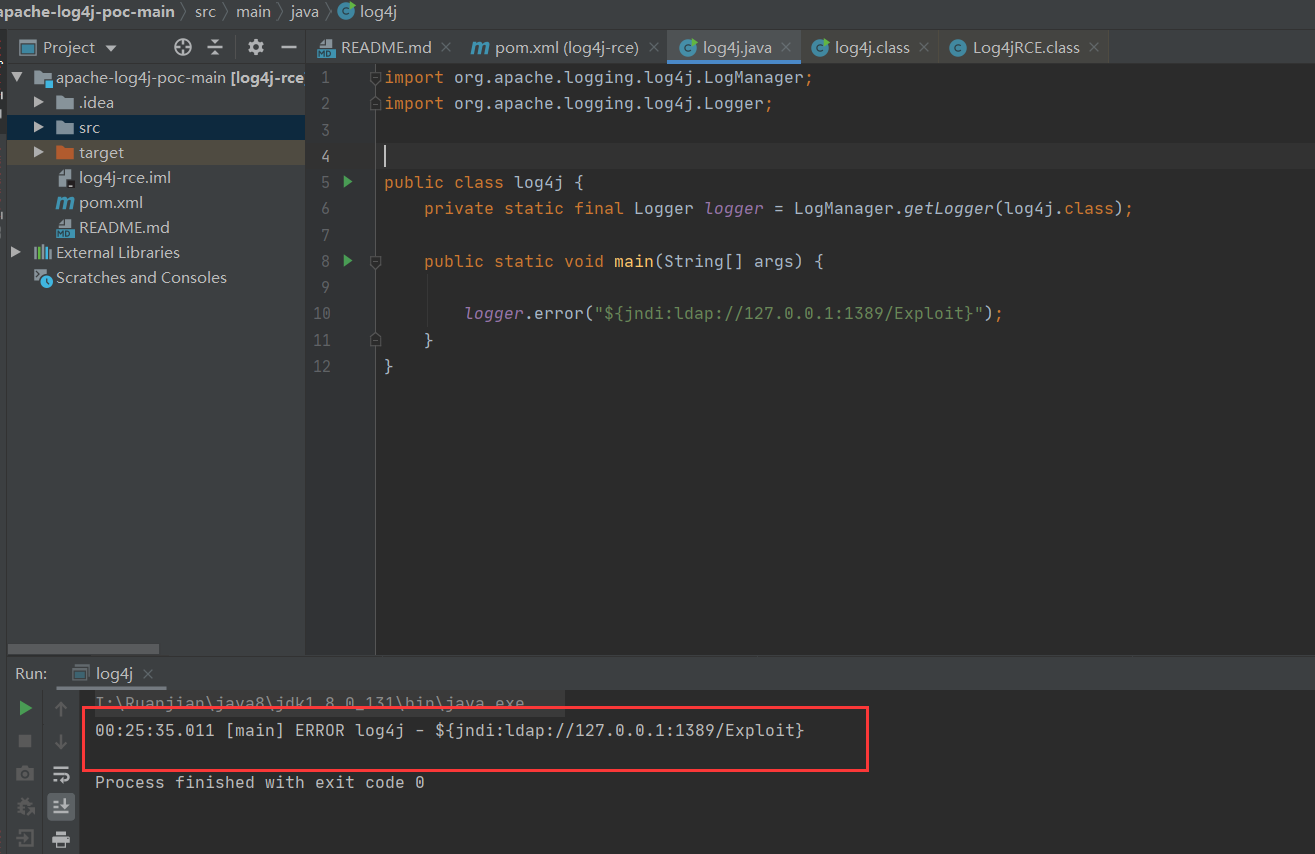
Task: Click the attach debugger bug icon
Action: (x=25, y=806)
